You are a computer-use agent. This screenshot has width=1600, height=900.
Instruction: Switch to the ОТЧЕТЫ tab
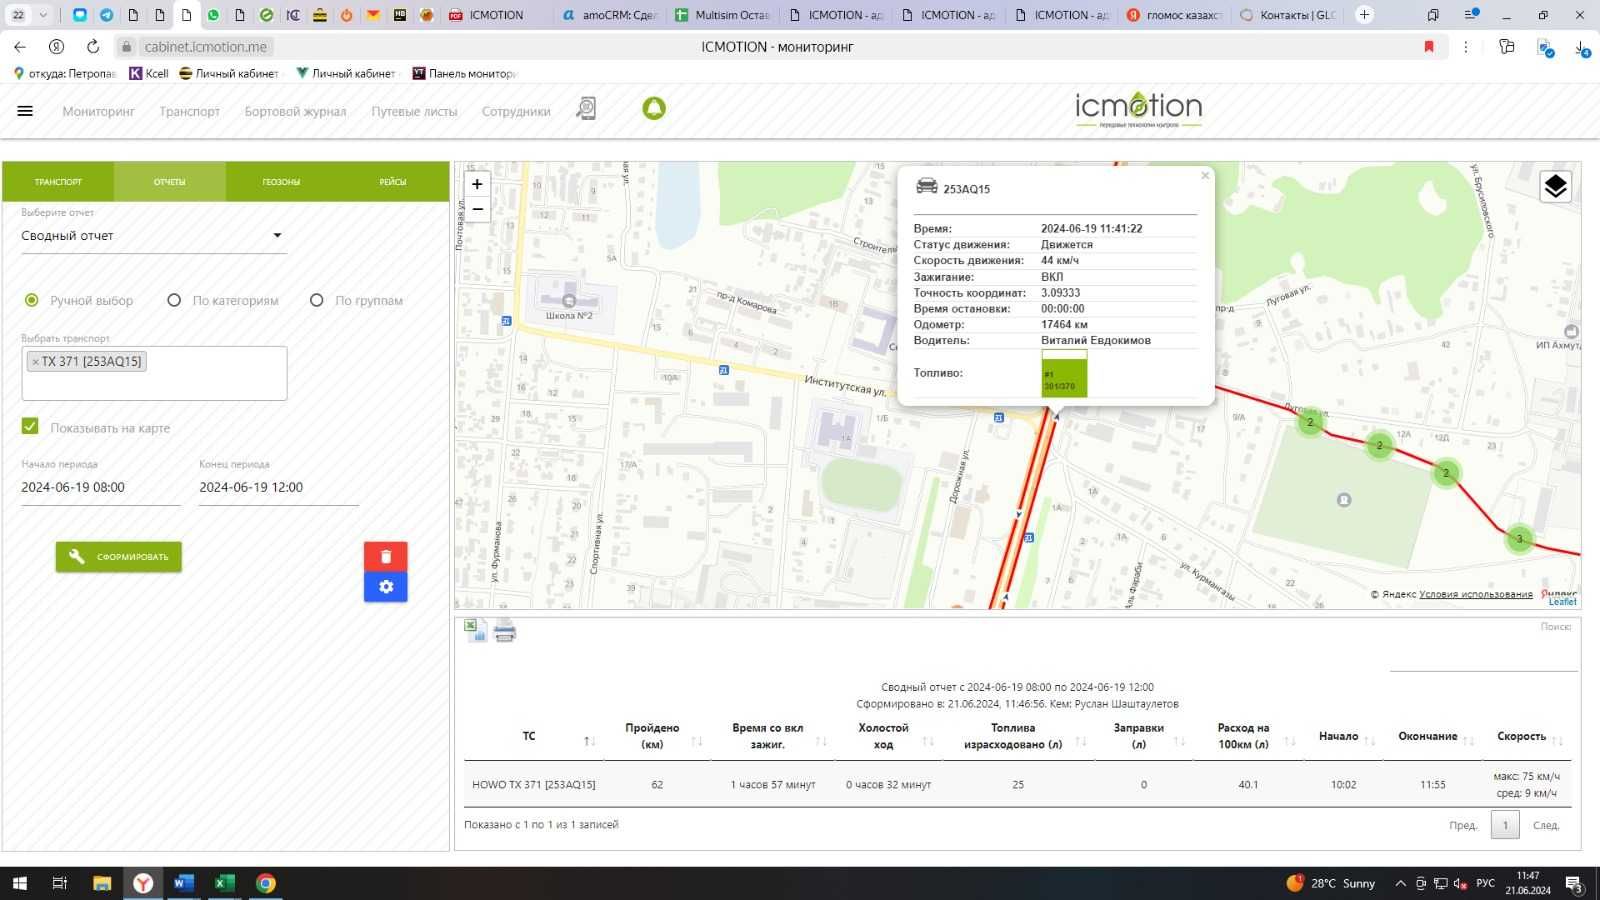(x=170, y=182)
